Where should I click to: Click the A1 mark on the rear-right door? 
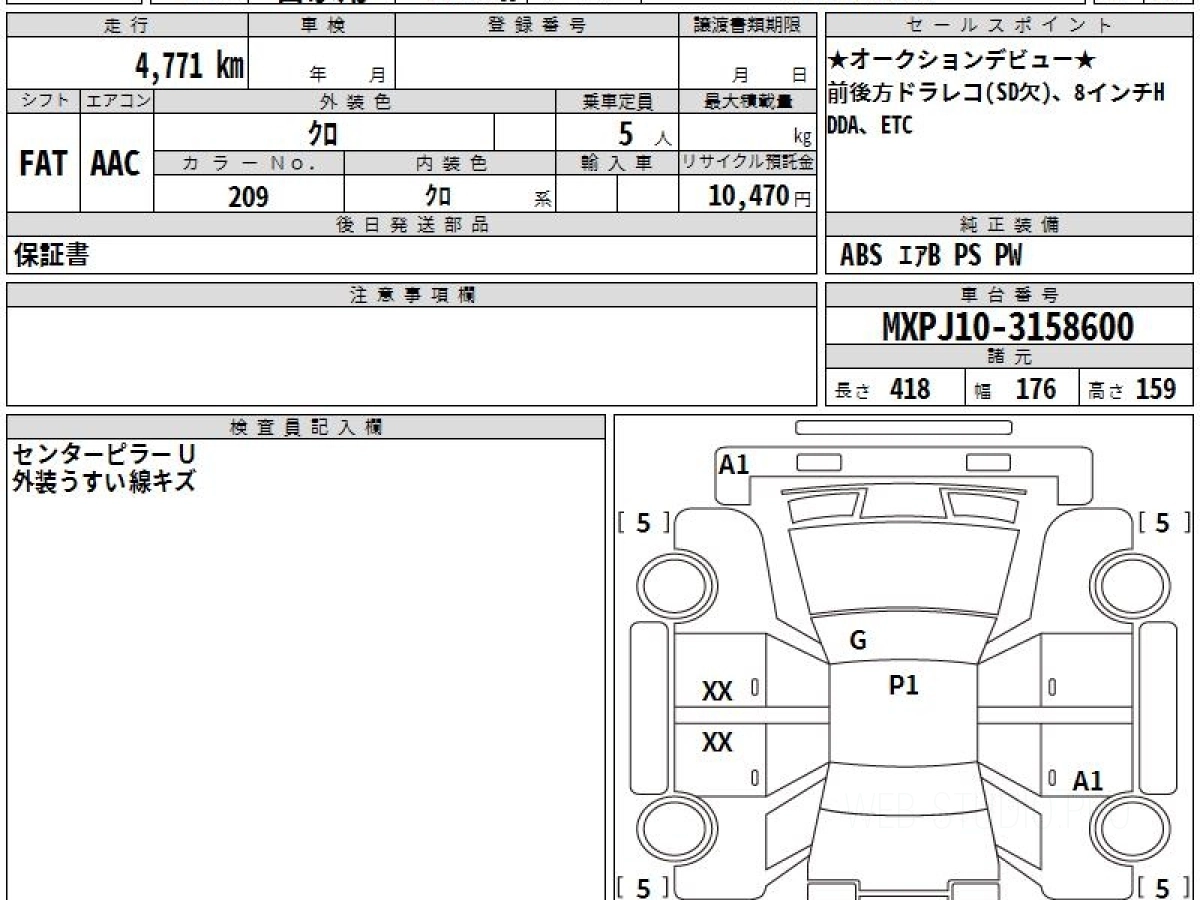(1087, 782)
